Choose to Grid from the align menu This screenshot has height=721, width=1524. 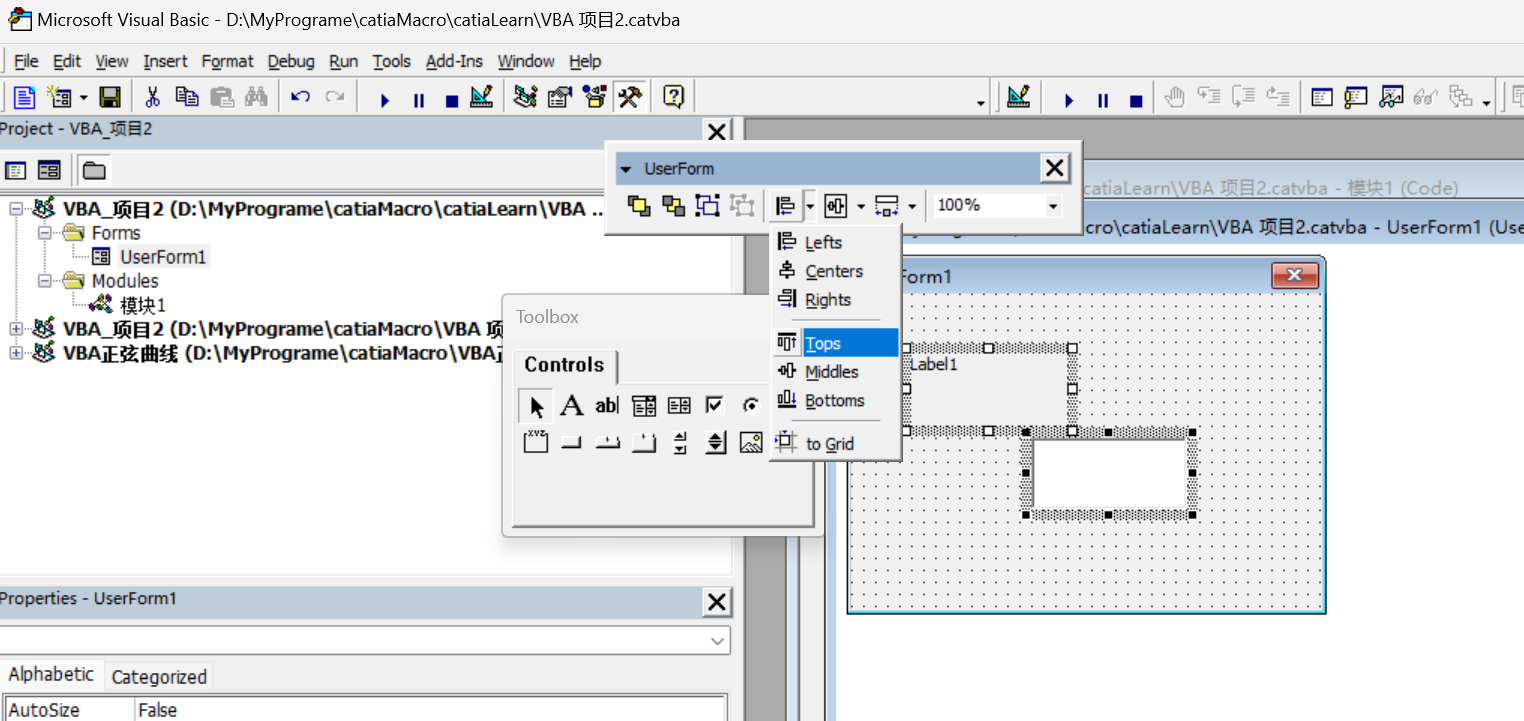tap(835, 444)
